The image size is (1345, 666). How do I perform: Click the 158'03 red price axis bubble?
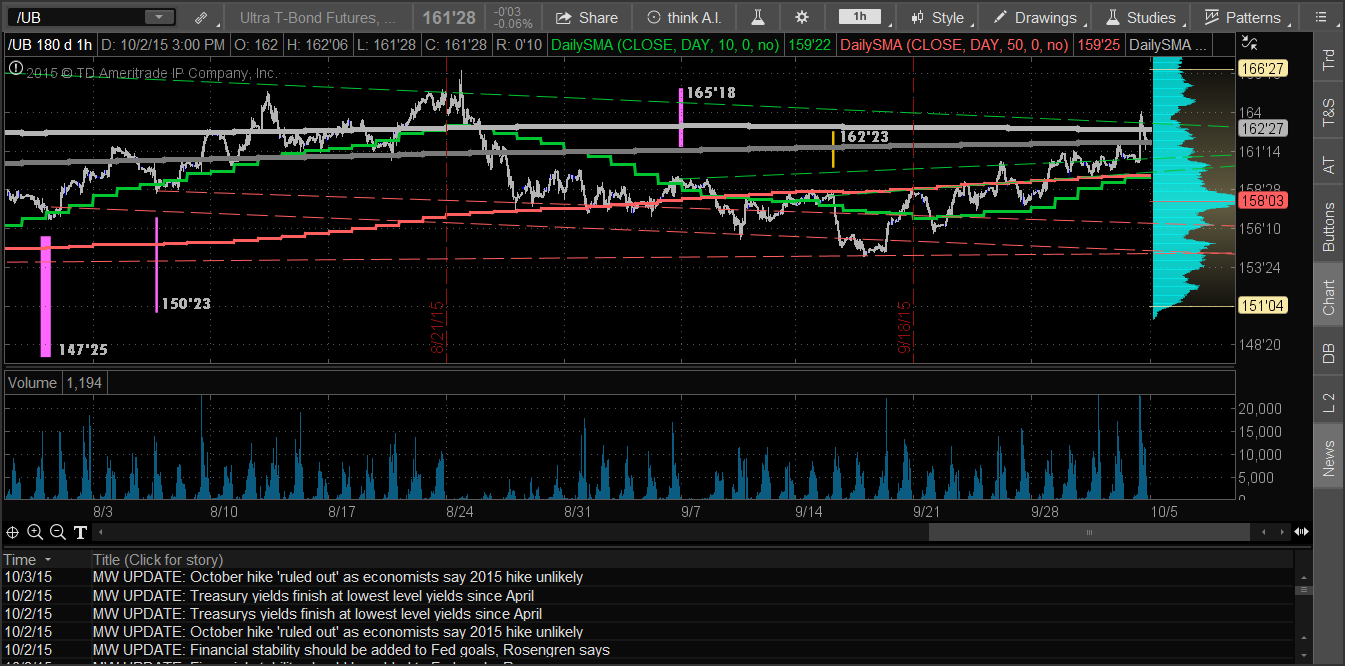(1261, 200)
